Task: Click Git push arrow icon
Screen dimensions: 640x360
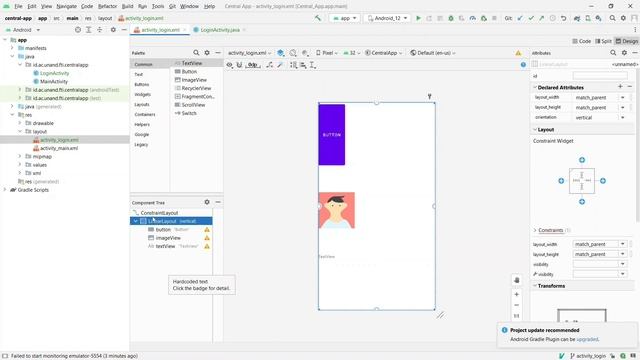Action: 542,18
